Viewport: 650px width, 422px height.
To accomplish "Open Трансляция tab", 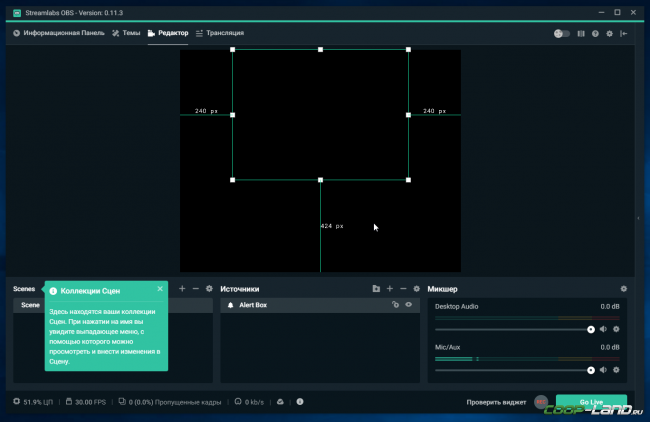I will point(220,33).
